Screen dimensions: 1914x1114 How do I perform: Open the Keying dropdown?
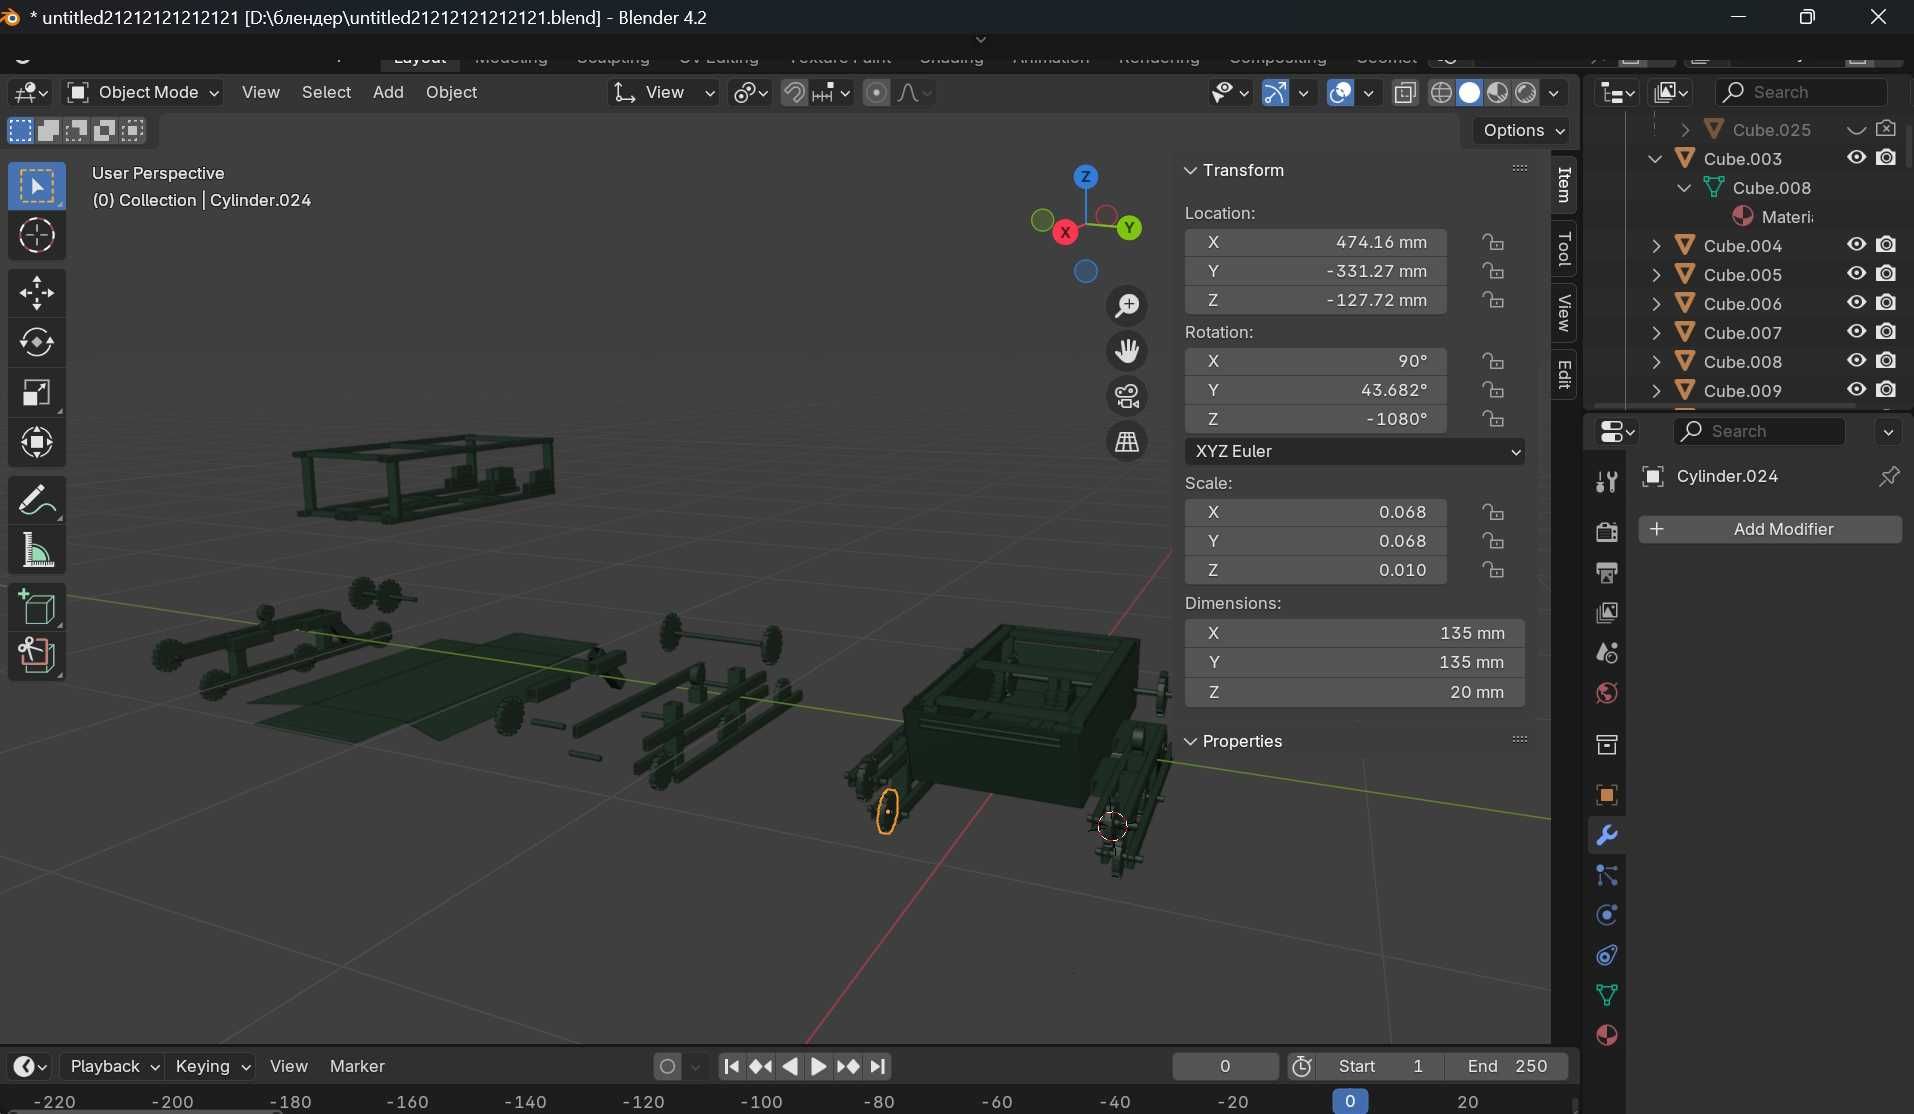tap(212, 1066)
